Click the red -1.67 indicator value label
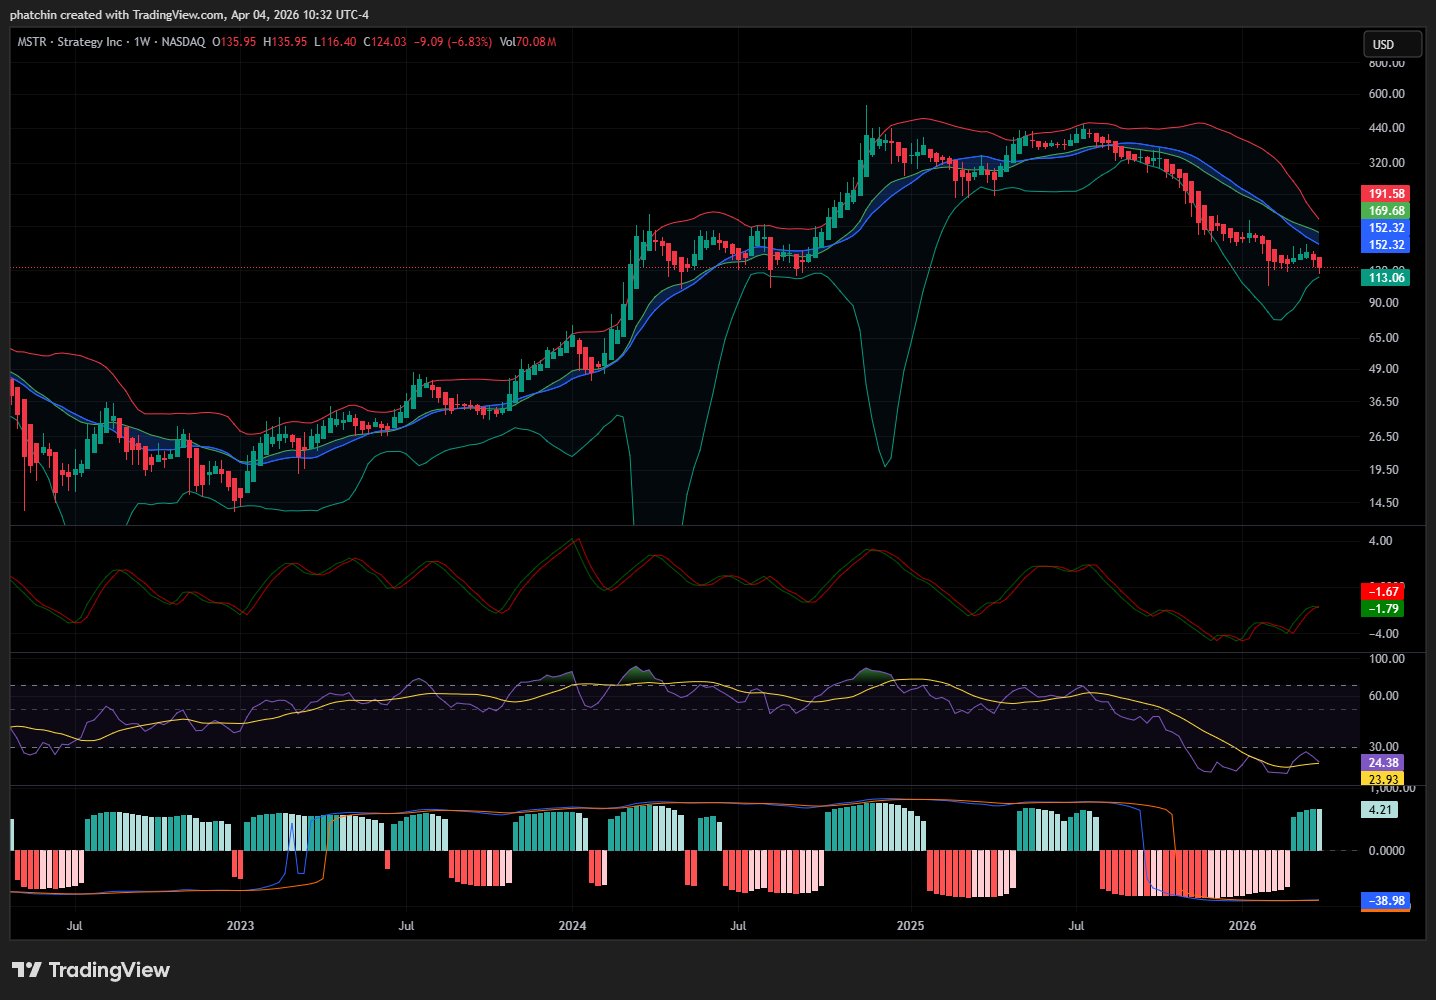 point(1382,592)
